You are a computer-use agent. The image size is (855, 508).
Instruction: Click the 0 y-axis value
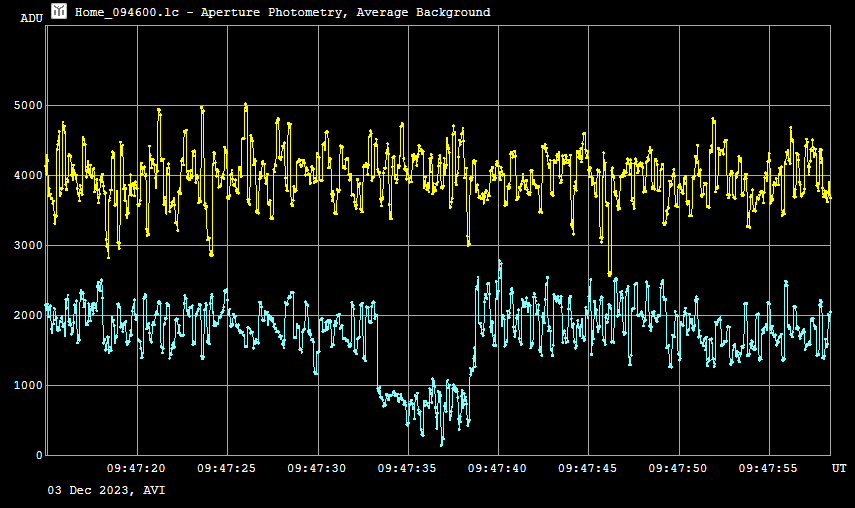[39, 455]
